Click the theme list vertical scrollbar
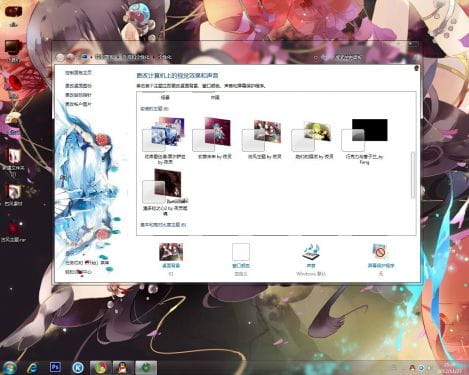469x375 pixels. click(413, 175)
